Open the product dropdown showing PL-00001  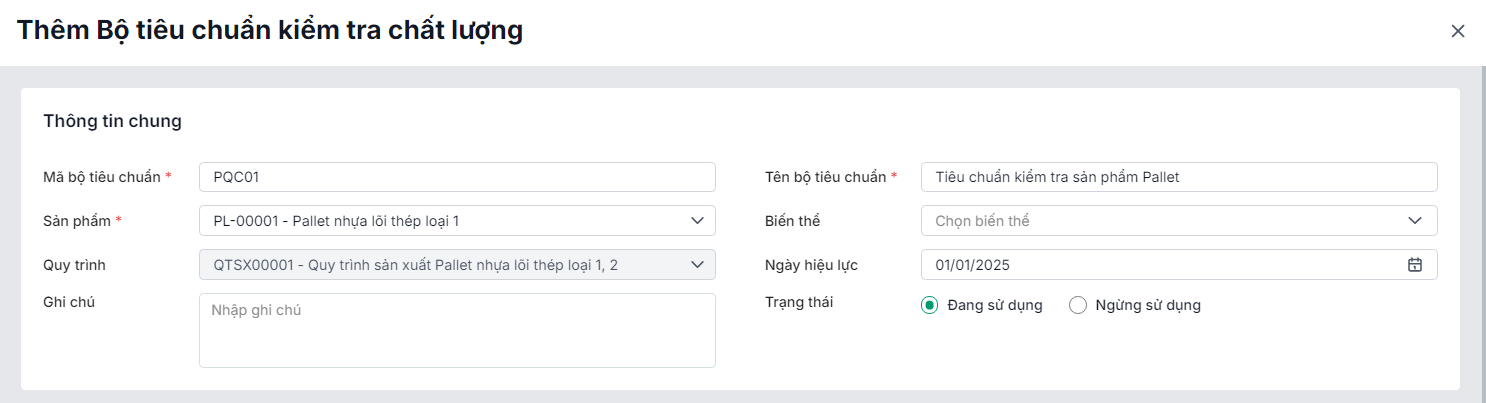pyautogui.click(x=440, y=221)
